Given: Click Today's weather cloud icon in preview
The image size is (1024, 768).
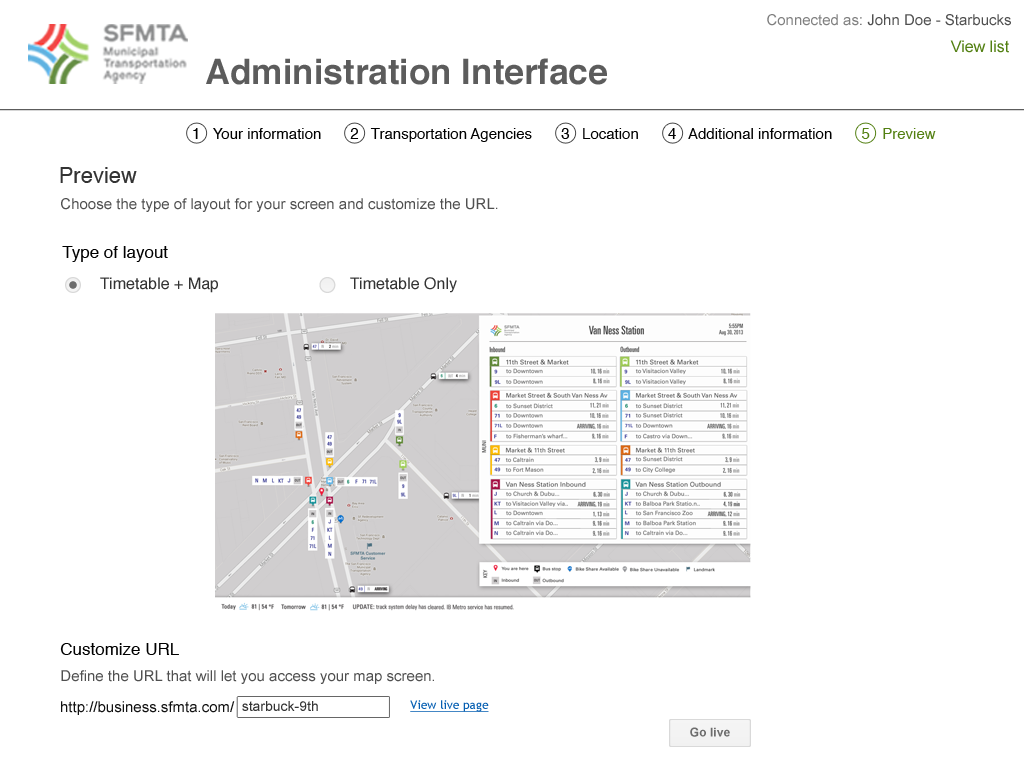Looking at the screenshot, I should pyautogui.click(x=244, y=607).
